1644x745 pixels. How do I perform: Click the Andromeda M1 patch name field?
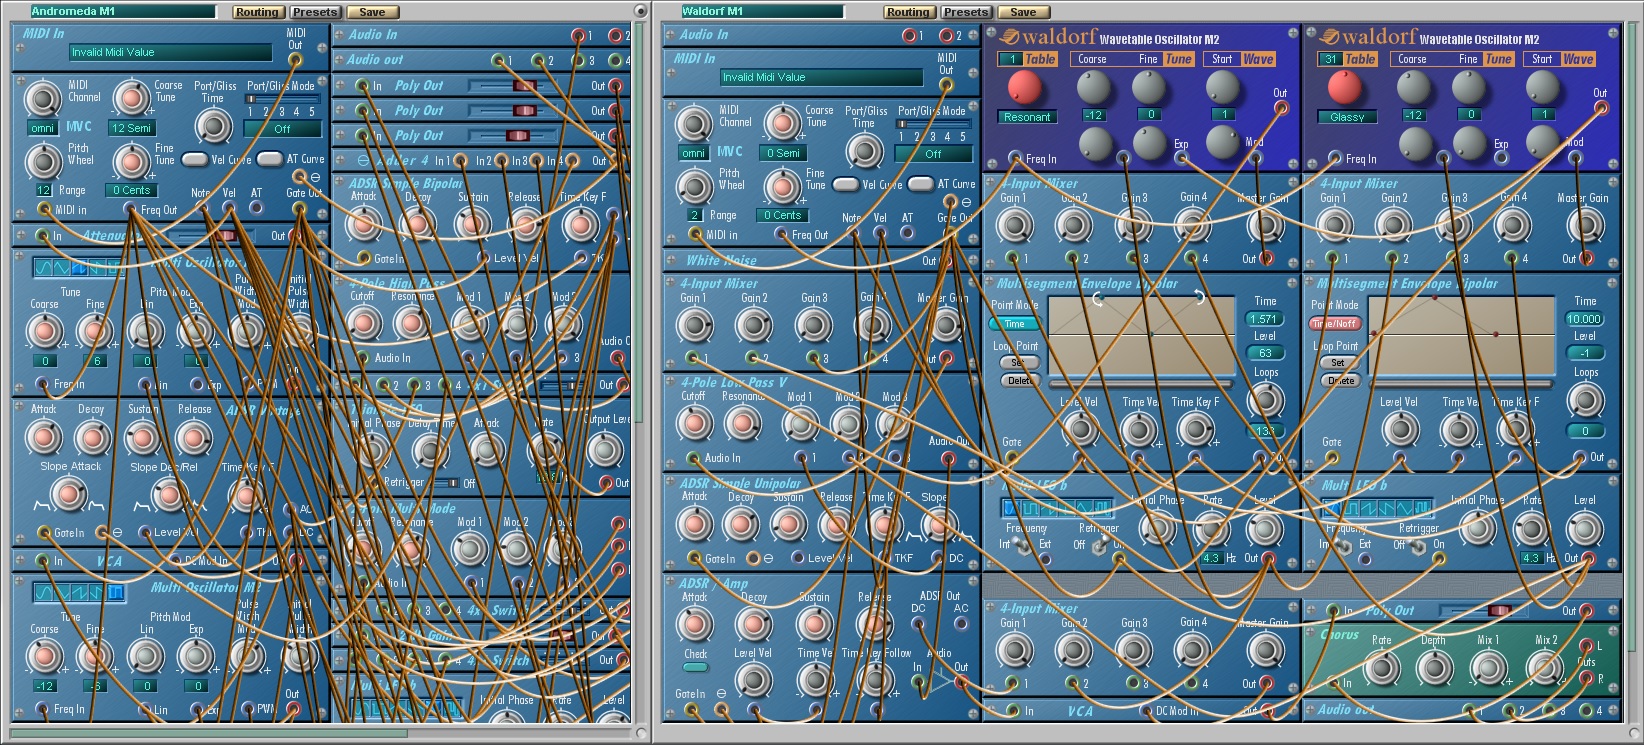122,12
